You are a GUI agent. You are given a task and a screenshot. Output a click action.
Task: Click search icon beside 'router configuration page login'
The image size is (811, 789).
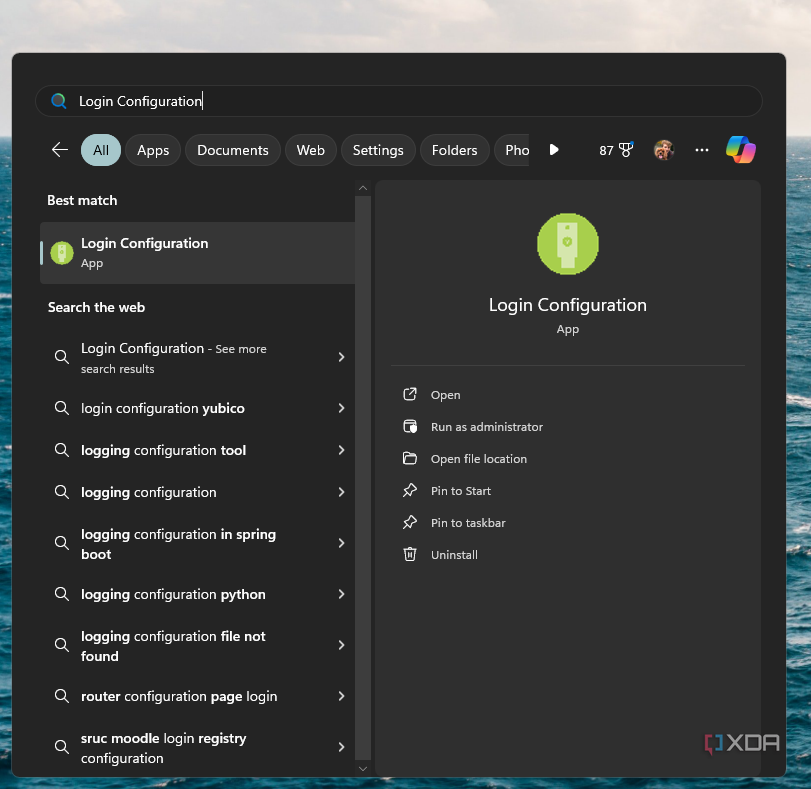[62, 696]
